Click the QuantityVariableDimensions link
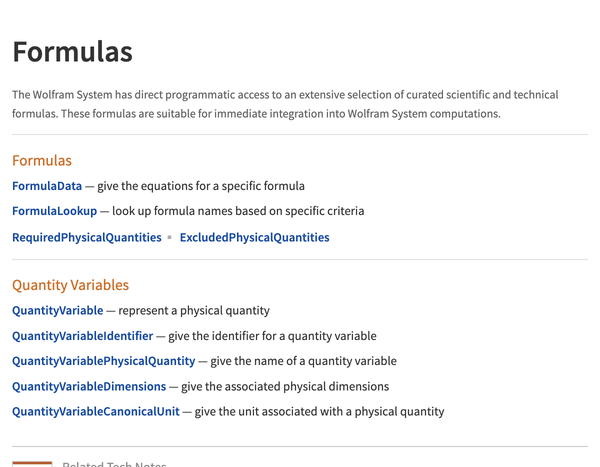 pyautogui.click(x=89, y=387)
